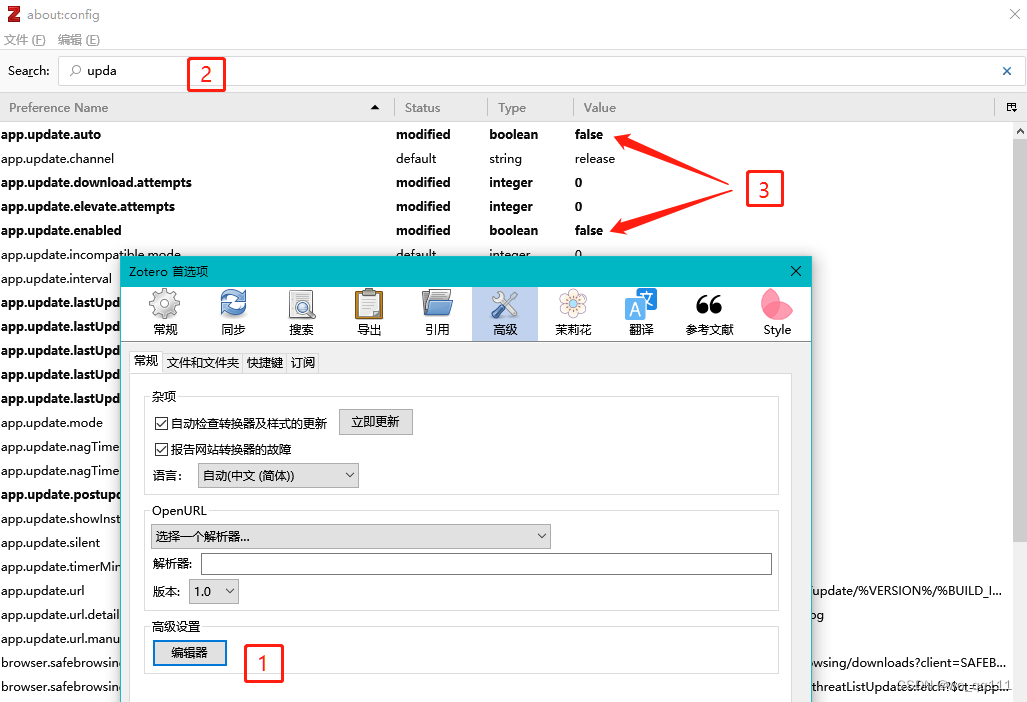Toggle 自动检查转换器及样式的更新 checkbox
Viewport: 1027px width, 702px height.
(x=161, y=424)
